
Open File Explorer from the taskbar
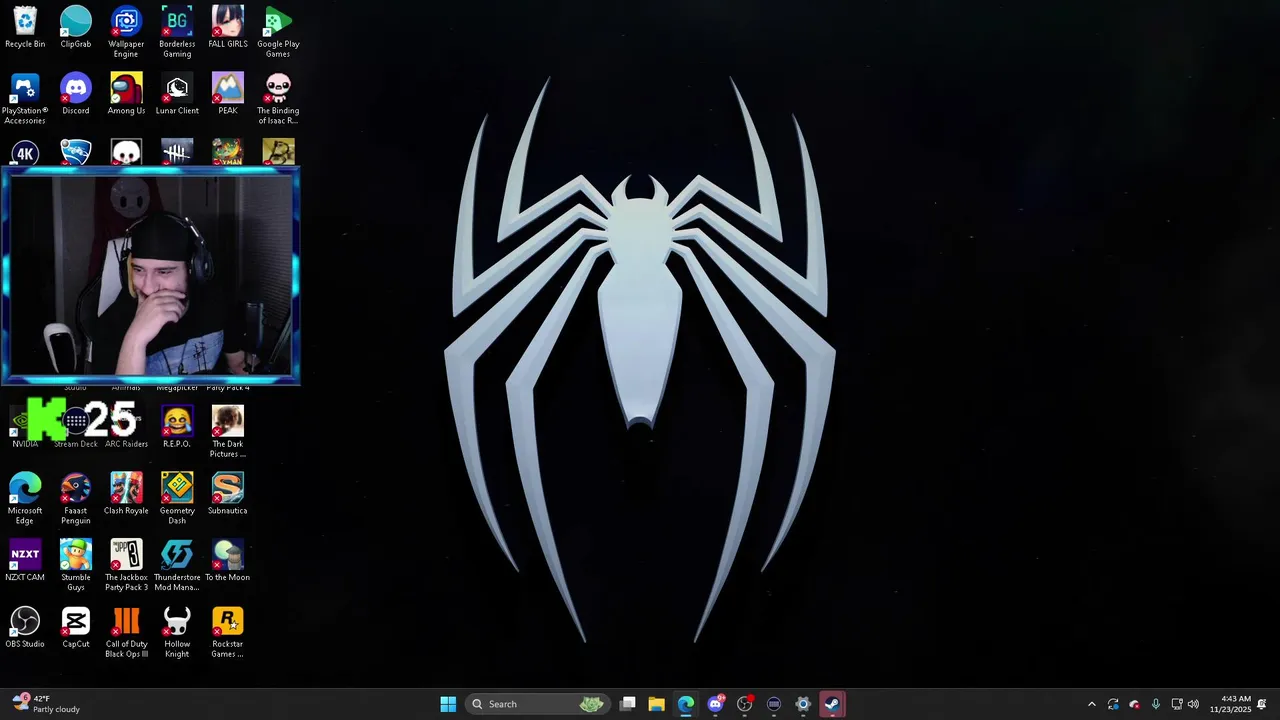click(x=657, y=704)
